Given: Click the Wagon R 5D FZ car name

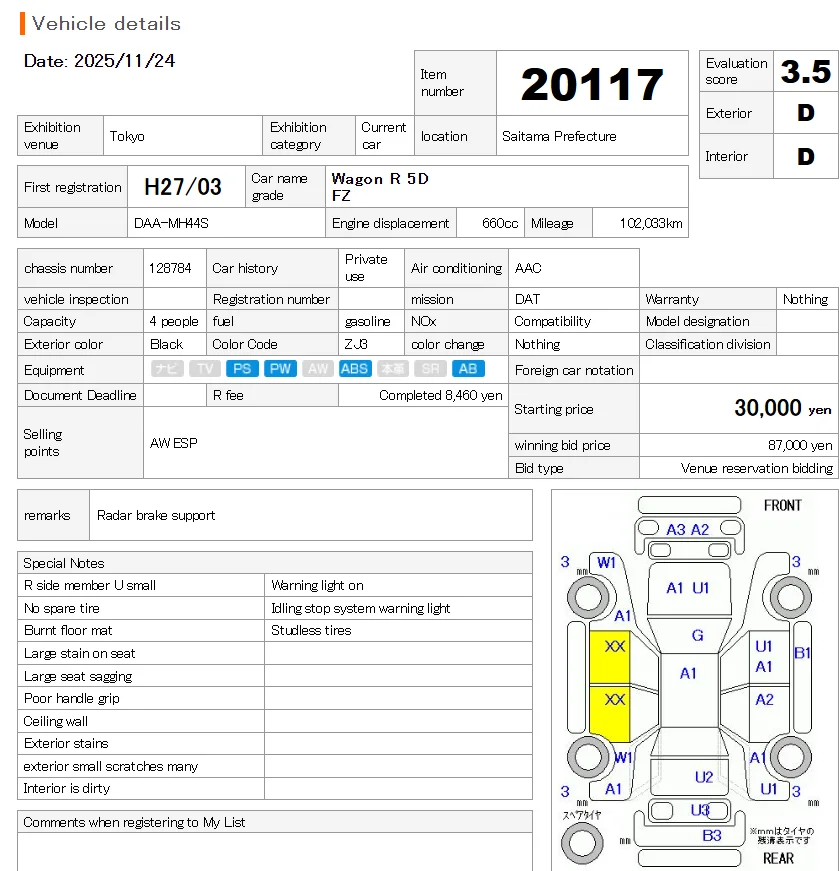Looking at the screenshot, I should click(380, 187).
